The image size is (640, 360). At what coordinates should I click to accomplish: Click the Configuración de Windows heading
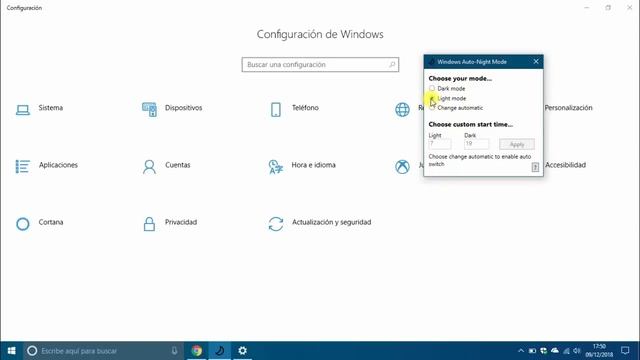tap(320, 34)
